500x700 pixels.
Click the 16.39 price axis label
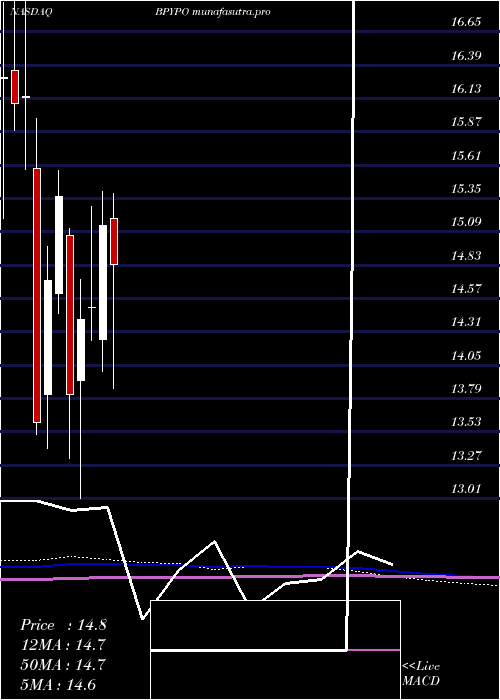pos(466,56)
